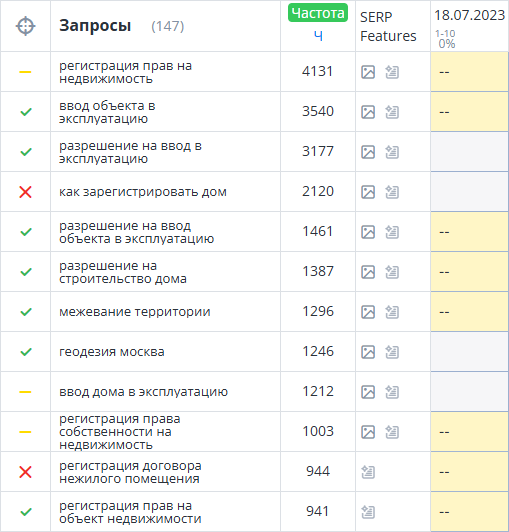
Task: Select query геодезия москва
Action: [112, 352]
